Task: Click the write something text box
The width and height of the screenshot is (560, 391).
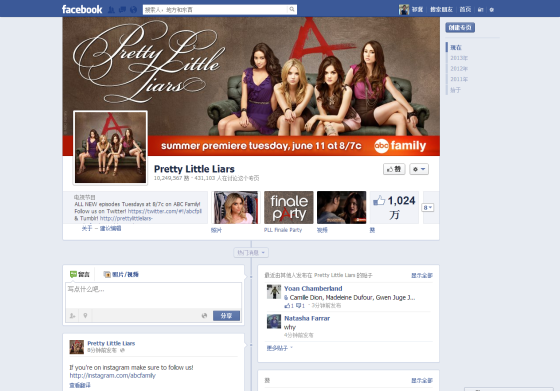Action: tap(154, 295)
